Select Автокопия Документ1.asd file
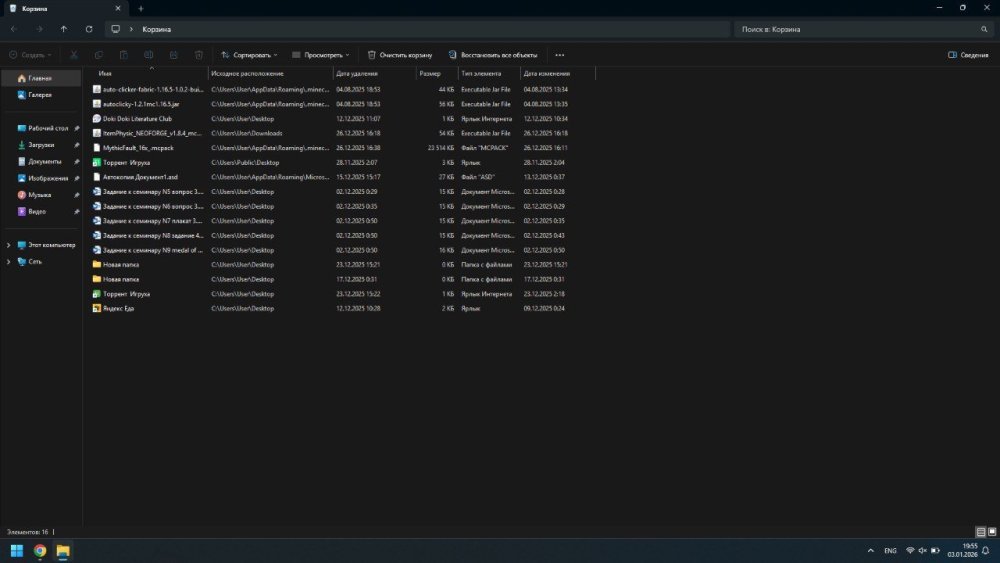 [x=140, y=177]
